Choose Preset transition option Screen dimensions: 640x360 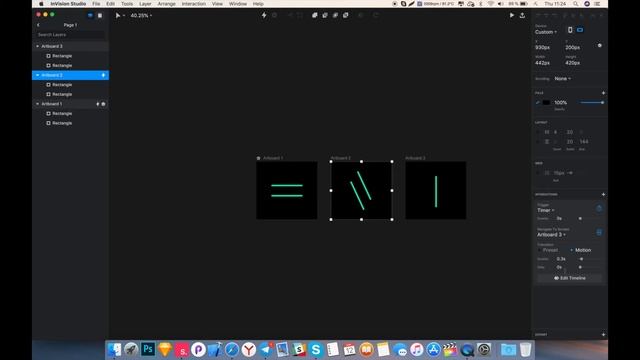(548, 250)
